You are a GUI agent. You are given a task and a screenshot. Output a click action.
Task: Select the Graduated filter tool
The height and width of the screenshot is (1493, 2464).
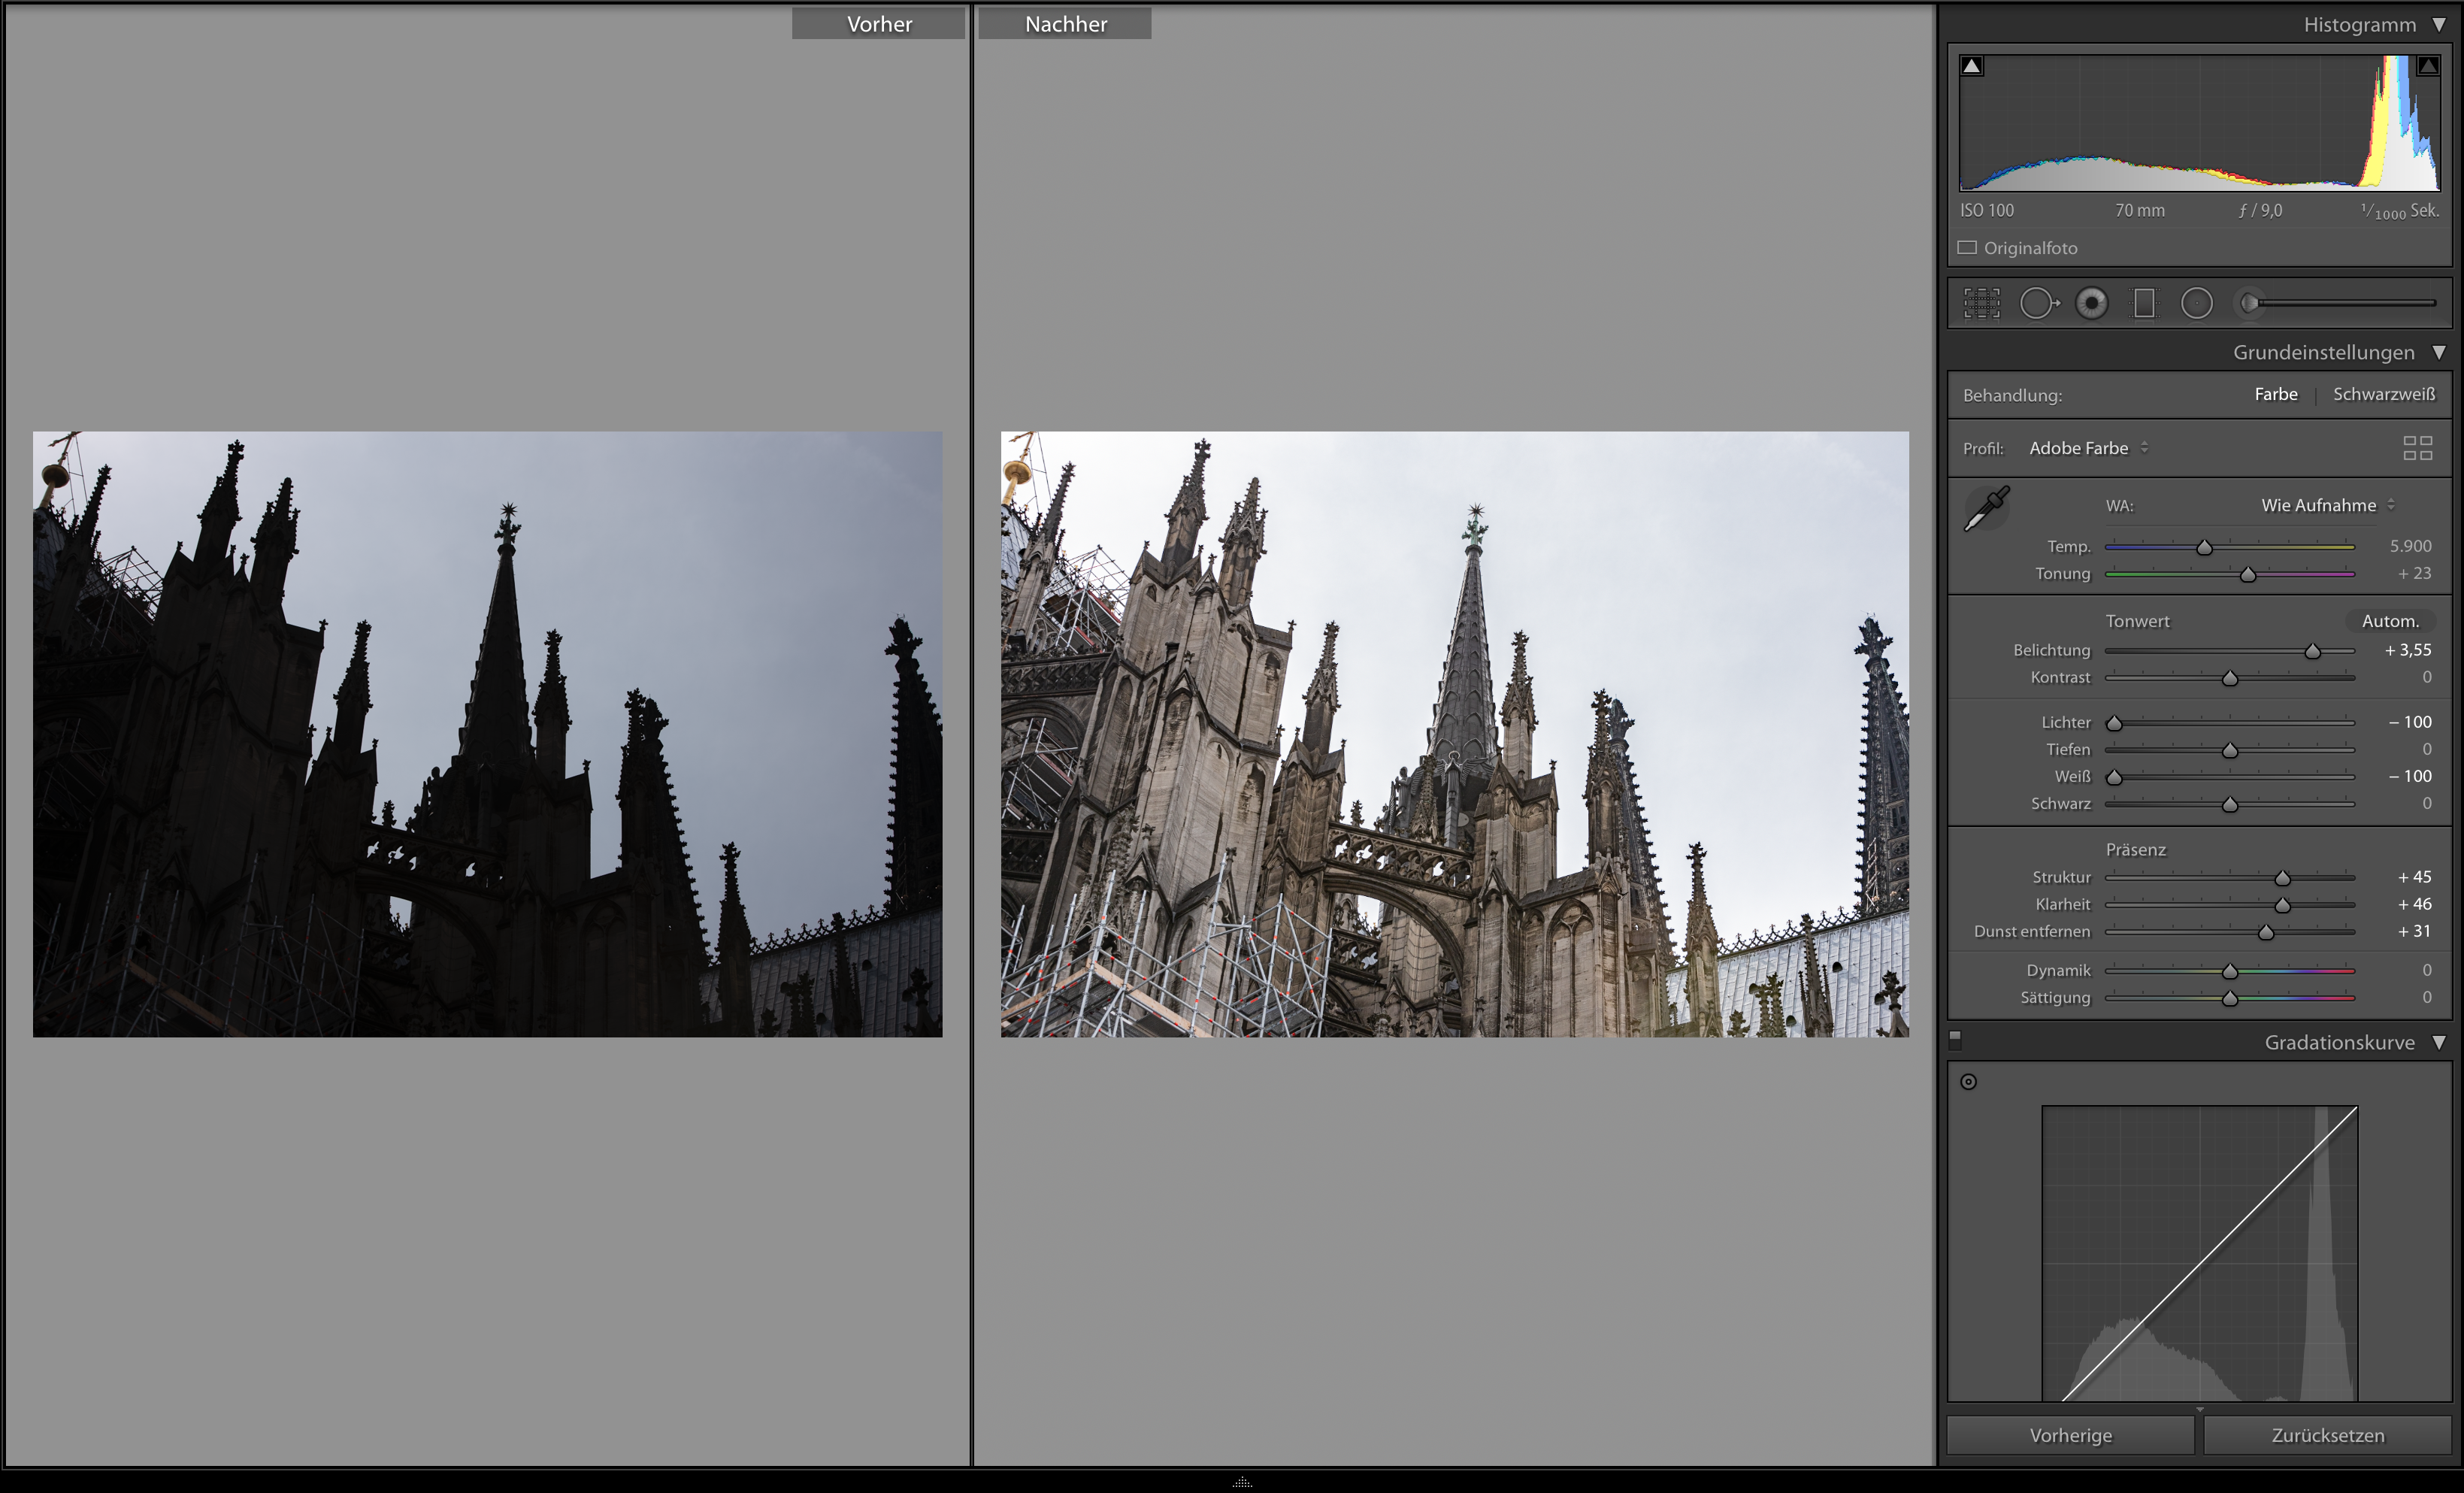2144,302
